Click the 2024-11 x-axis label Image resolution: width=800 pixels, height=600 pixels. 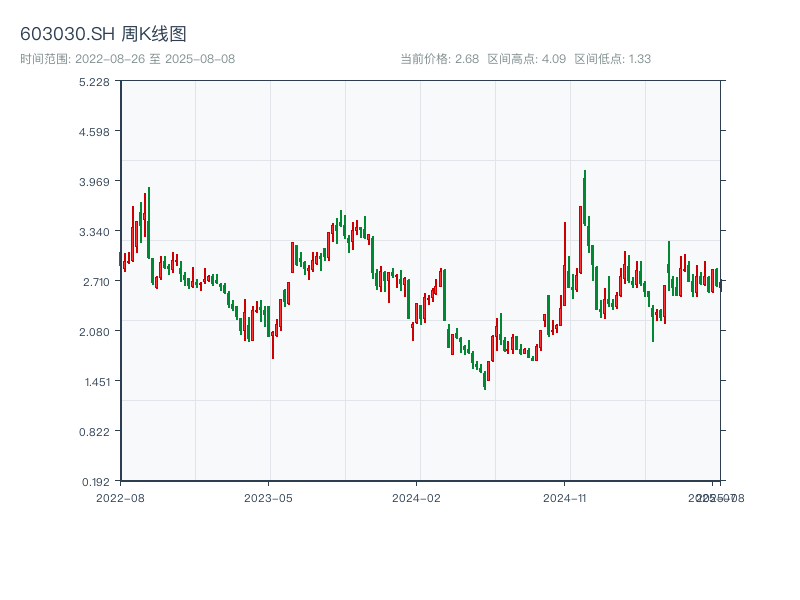pyautogui.click(x=564, y=498)
